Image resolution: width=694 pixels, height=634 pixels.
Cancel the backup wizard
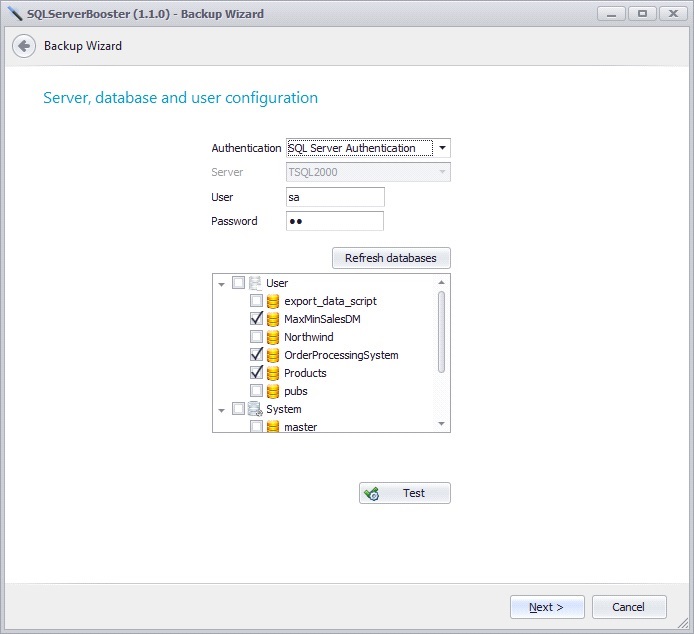point(629,607)
